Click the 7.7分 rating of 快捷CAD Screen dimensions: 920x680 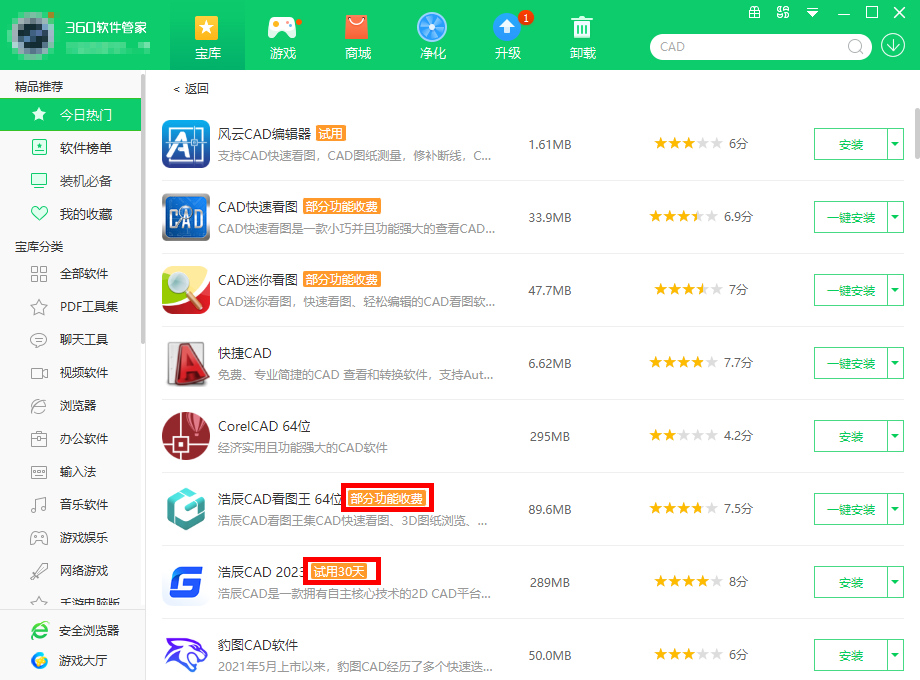point(738,363)
